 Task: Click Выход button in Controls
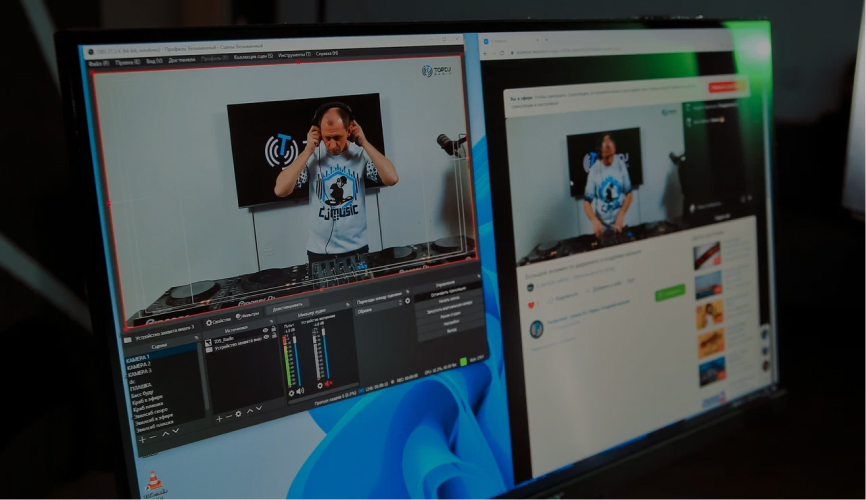coord(451,330)
